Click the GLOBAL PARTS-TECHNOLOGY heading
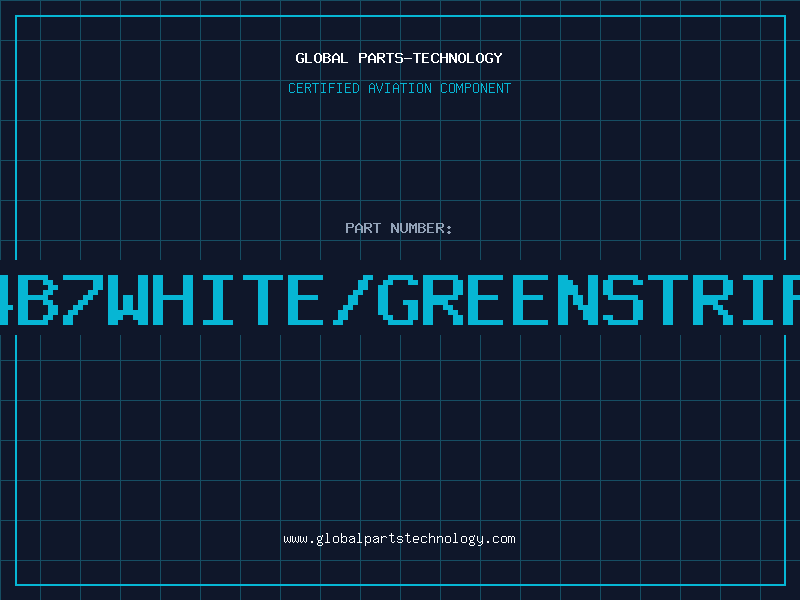This screenshot has height=600, width=800. 399,58
